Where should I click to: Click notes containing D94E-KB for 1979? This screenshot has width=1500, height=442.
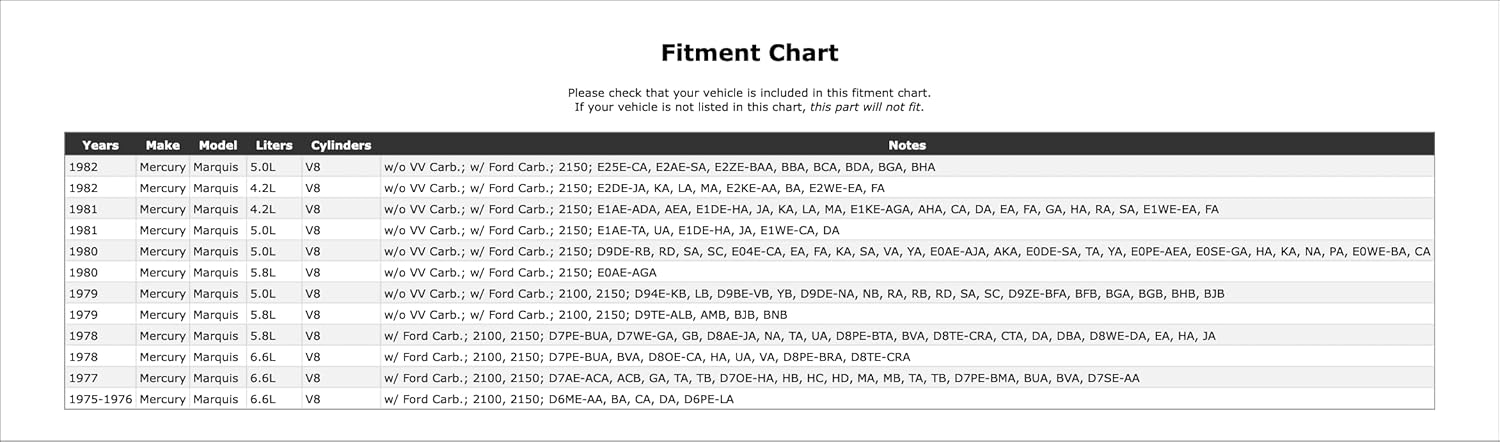pos(804,293)
